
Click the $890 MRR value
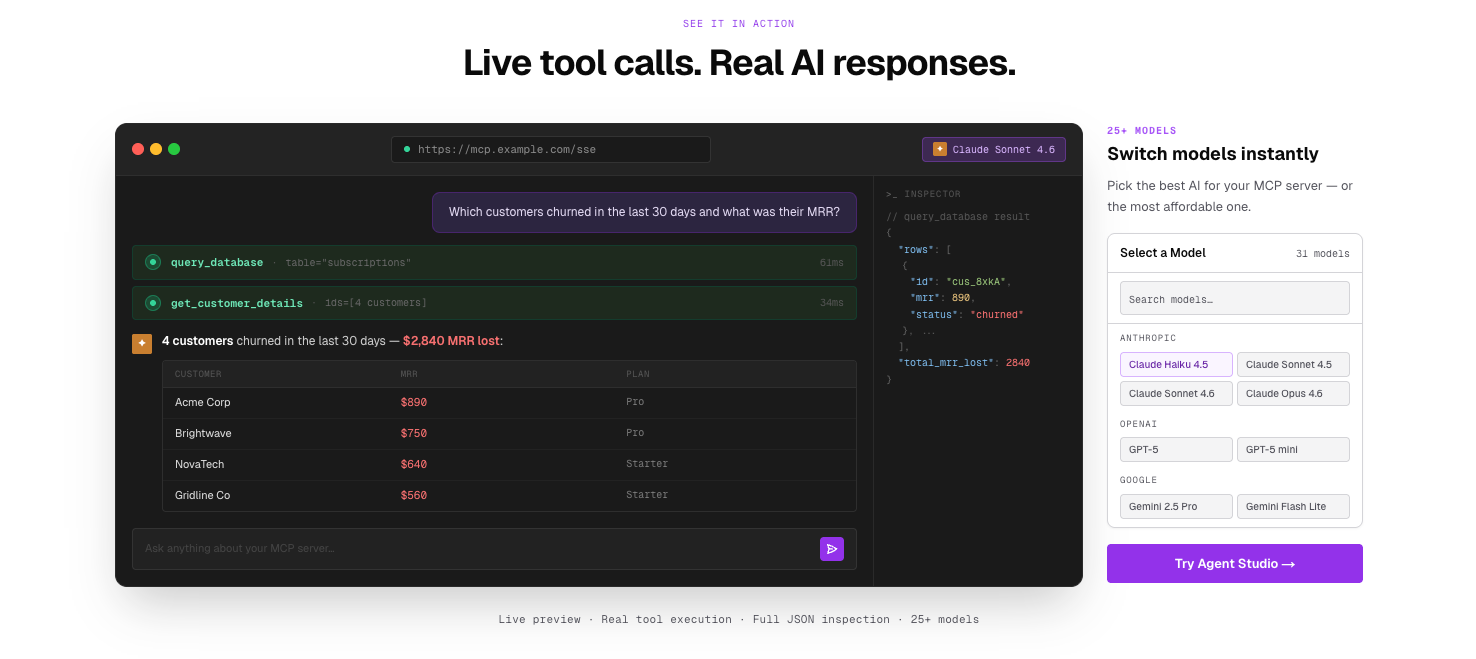(414, 402)
